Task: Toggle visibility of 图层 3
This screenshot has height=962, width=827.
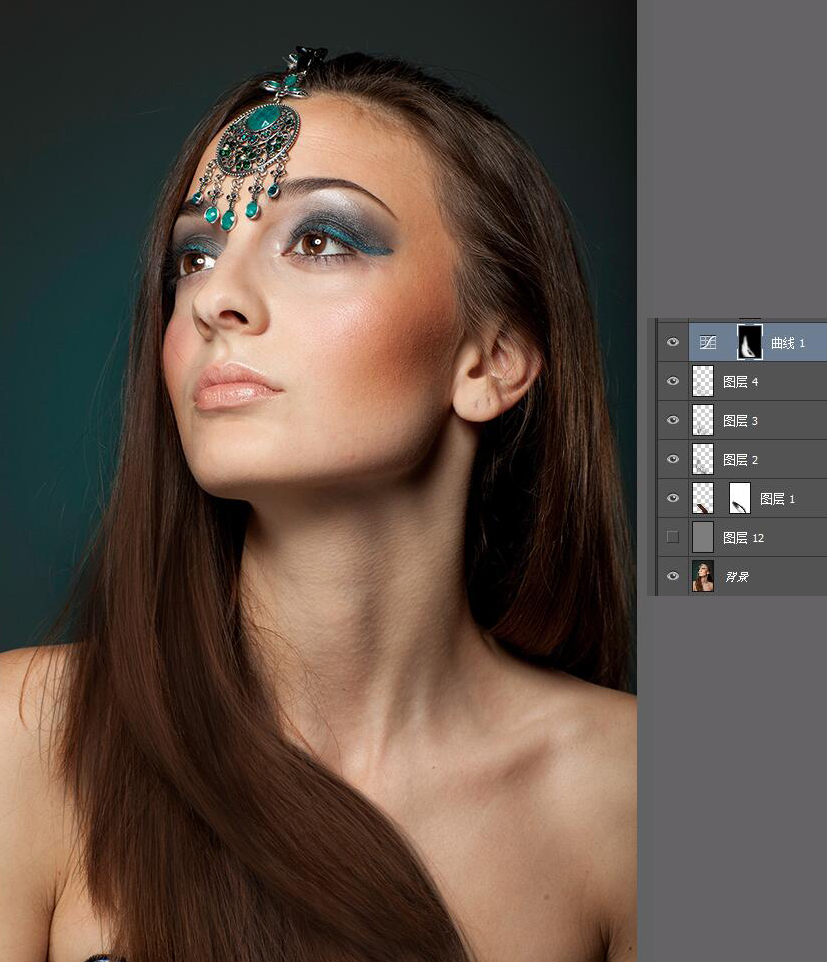Action: 672,420
